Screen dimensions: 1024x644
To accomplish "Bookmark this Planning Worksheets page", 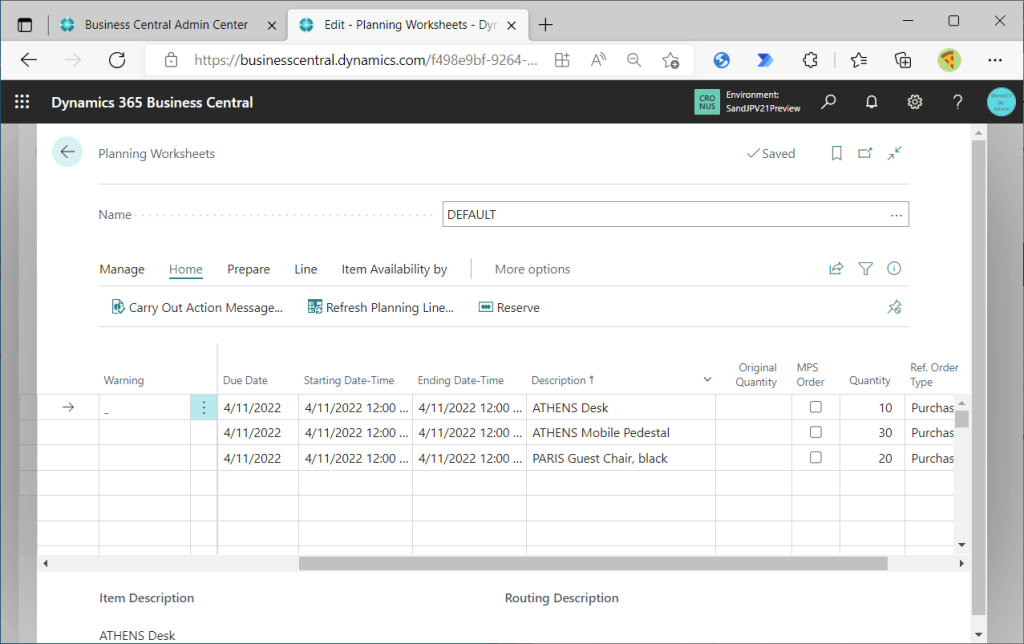I will tap(836, 153).
